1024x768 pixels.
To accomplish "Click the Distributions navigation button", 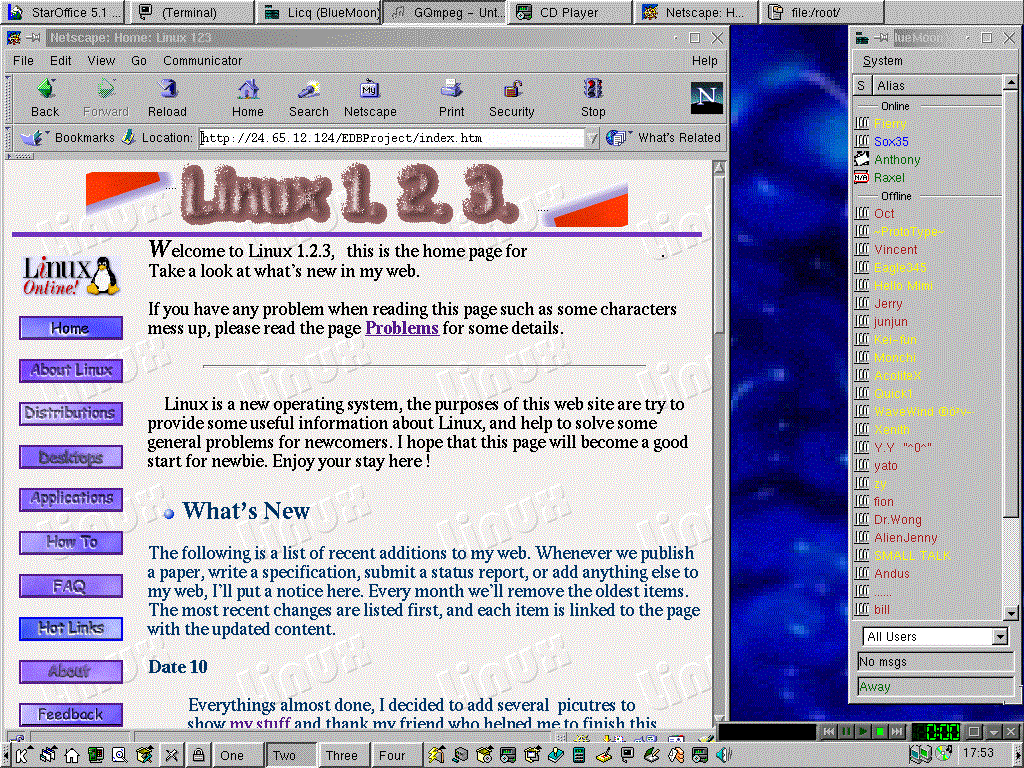I will [70, 413].
